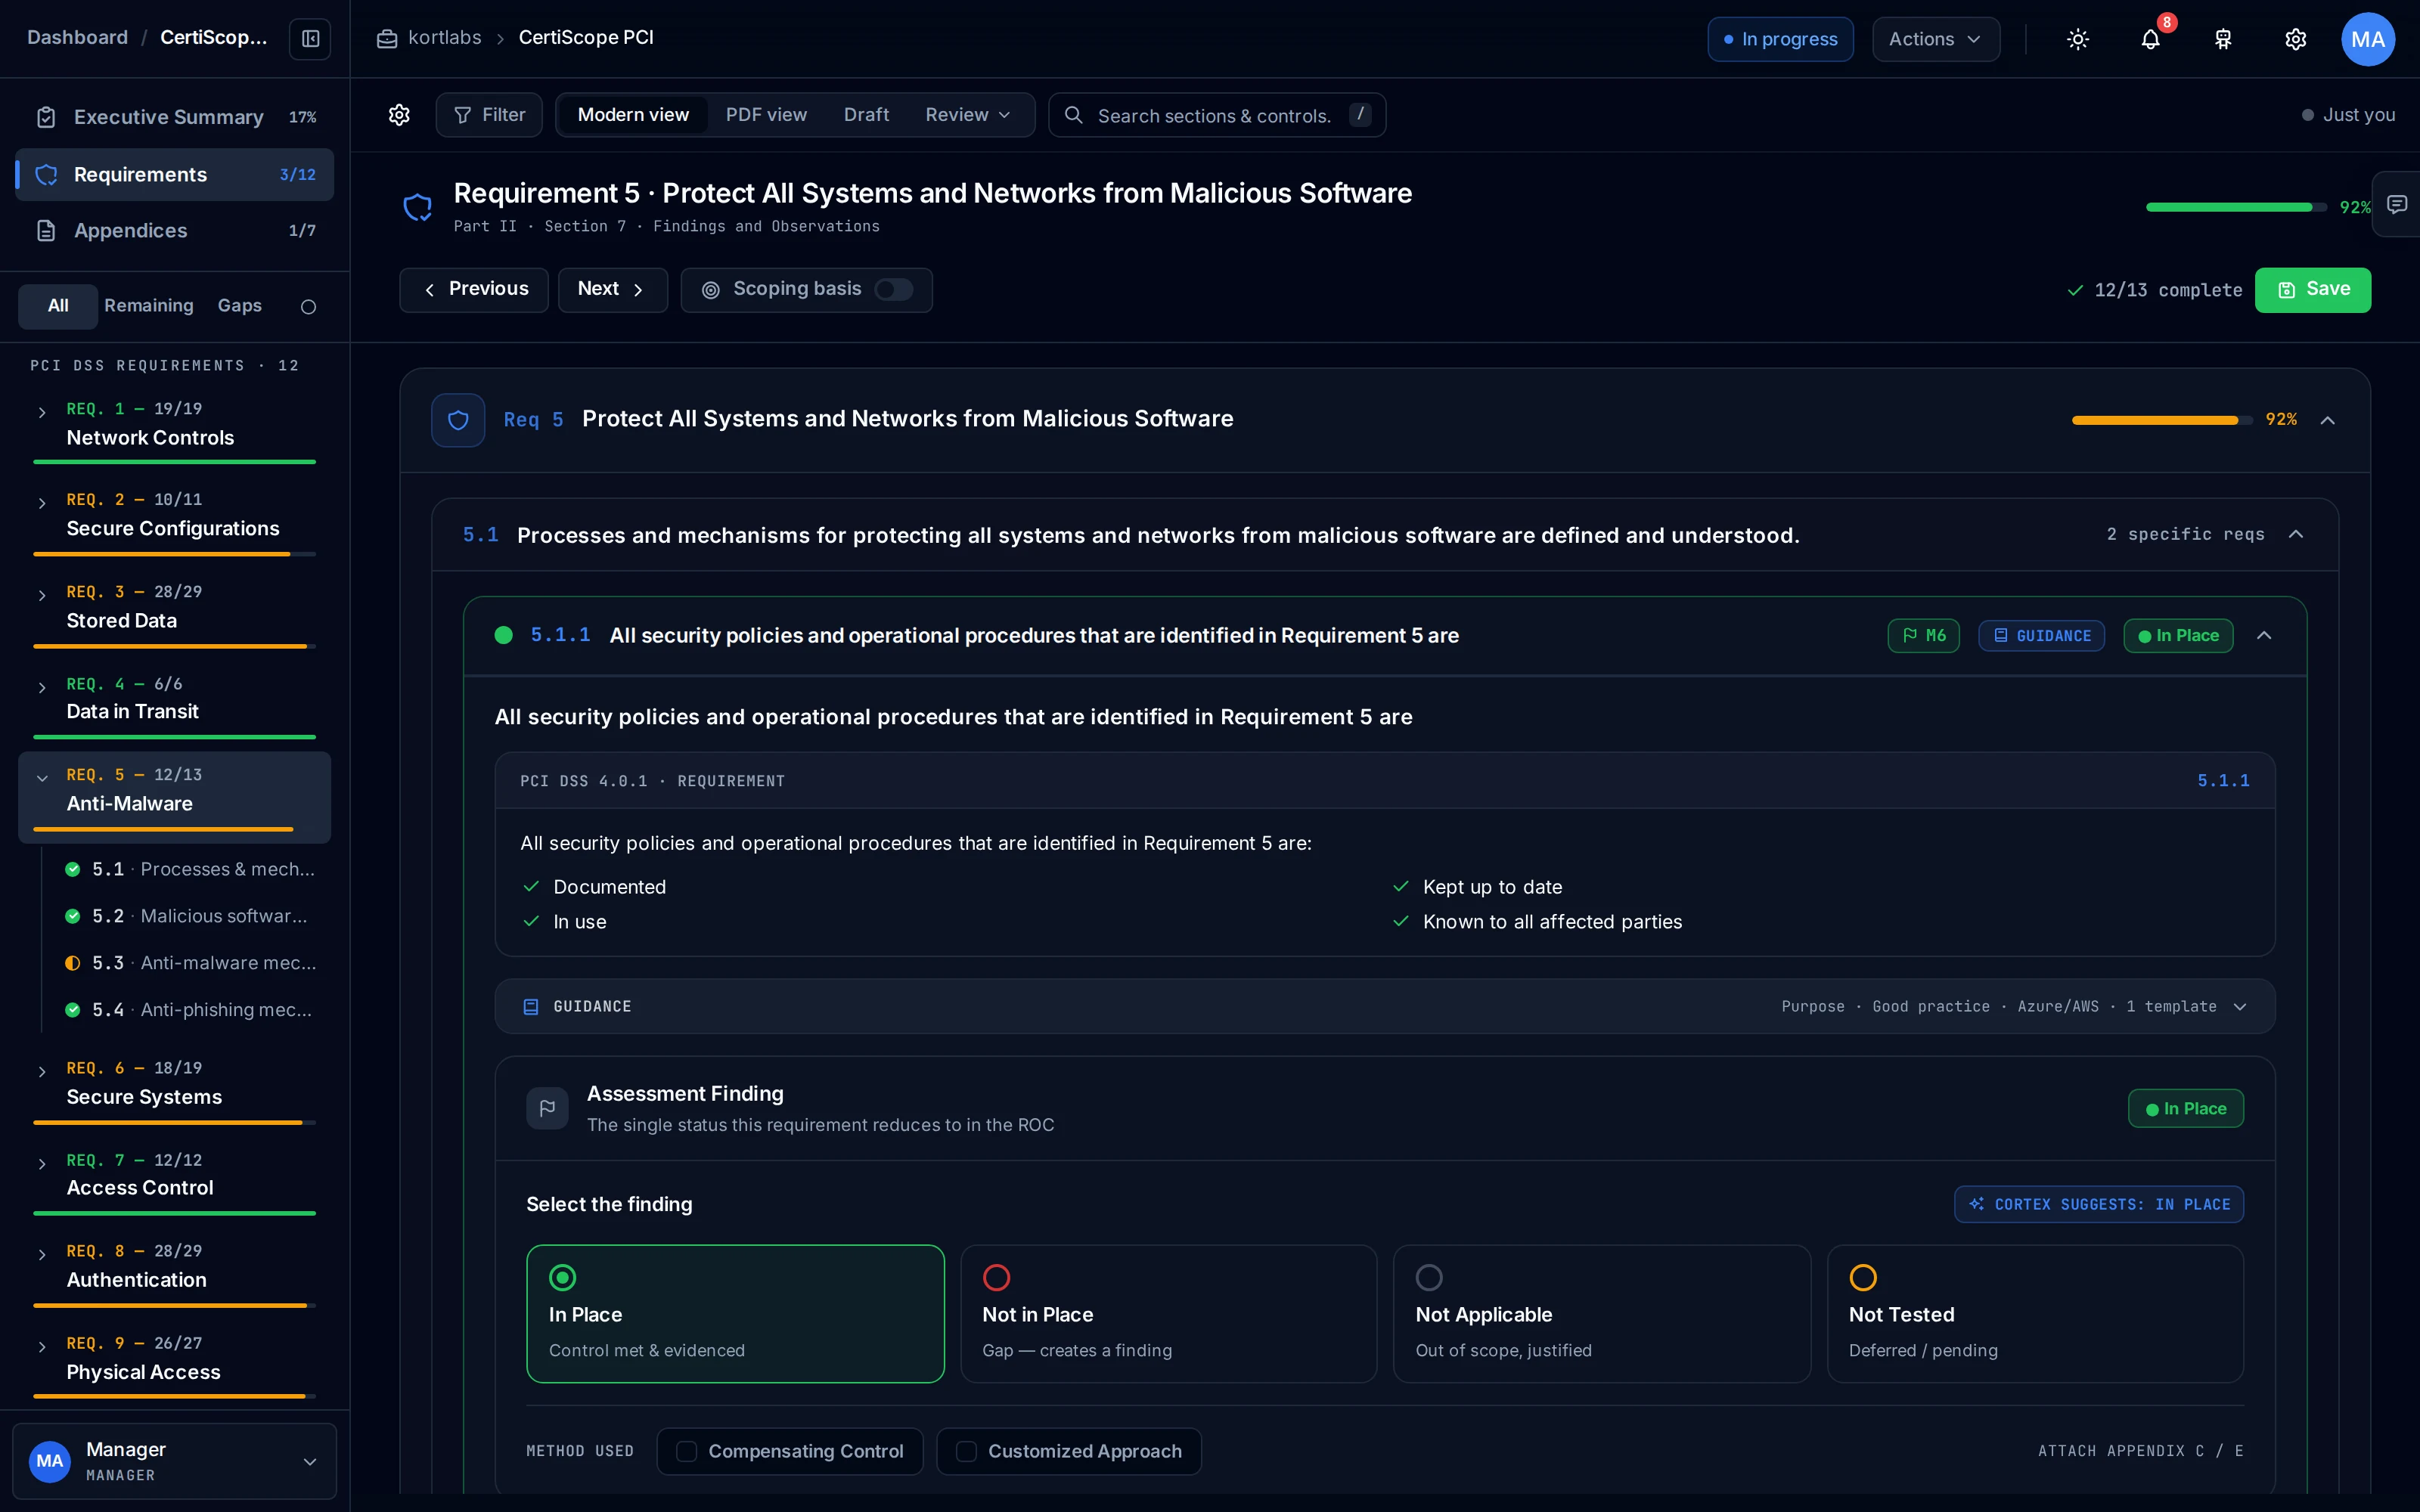Screen dimensions: 2420x1512
Task: Open the GUIDANCE tag on 5.1.1
Action: pyautogui.click(x=2041, y=636)
